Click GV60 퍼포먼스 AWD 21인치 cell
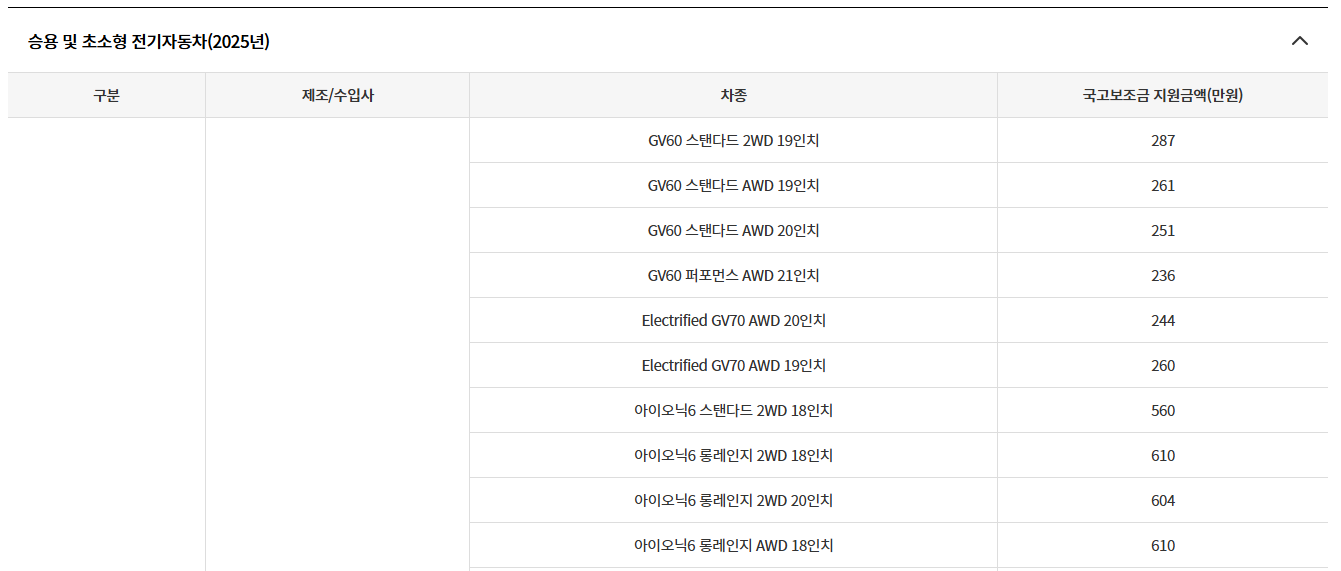Viewport: 1341px width, 571px height. (734, 276)
